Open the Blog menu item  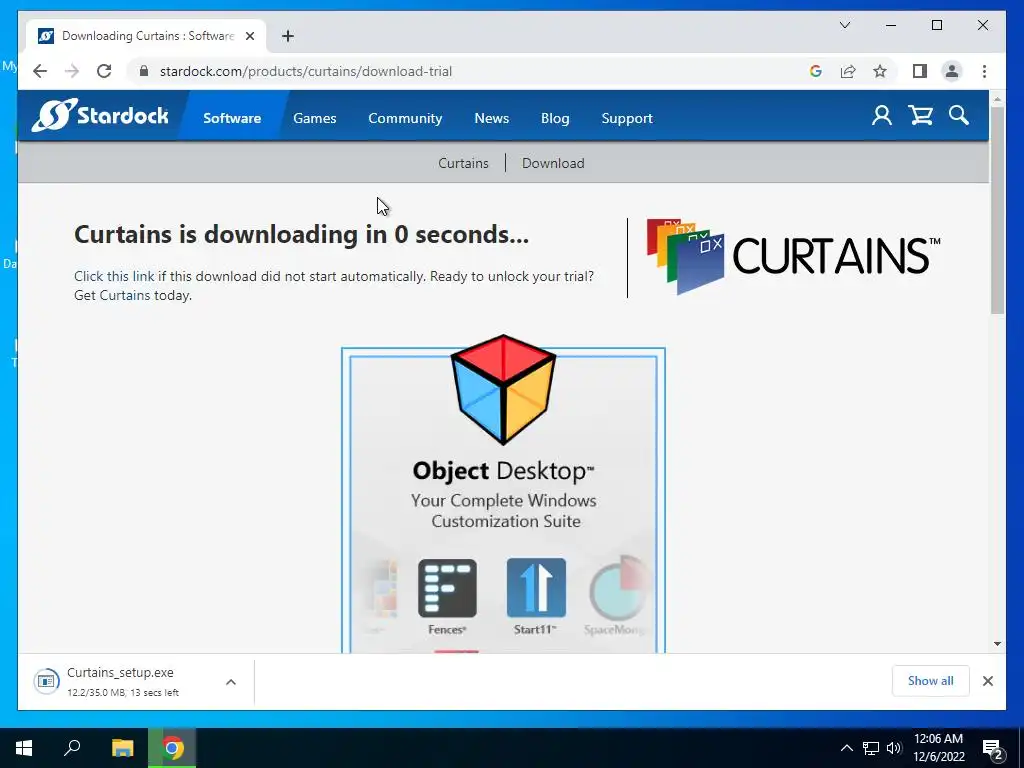[555, 118]
